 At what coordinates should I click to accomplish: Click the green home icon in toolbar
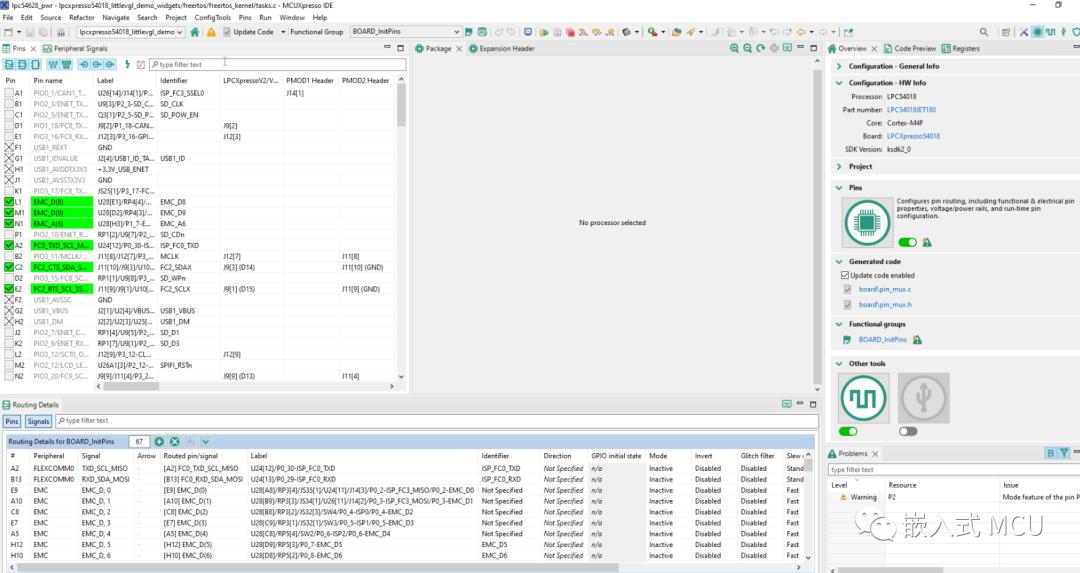click(195, 32)
